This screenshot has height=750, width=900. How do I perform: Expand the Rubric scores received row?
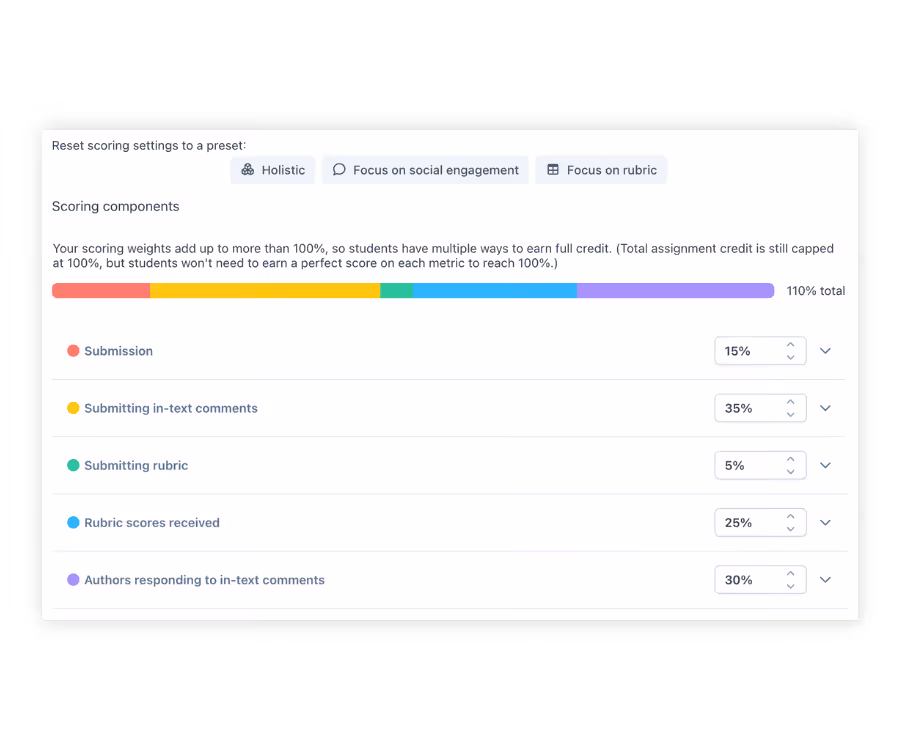[x=825, y=522]
